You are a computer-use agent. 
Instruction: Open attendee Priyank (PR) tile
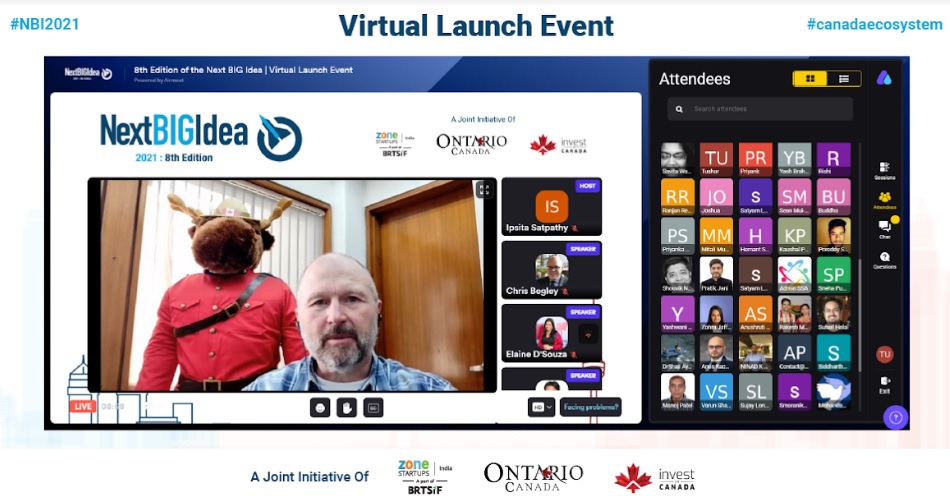coord(755,159)
